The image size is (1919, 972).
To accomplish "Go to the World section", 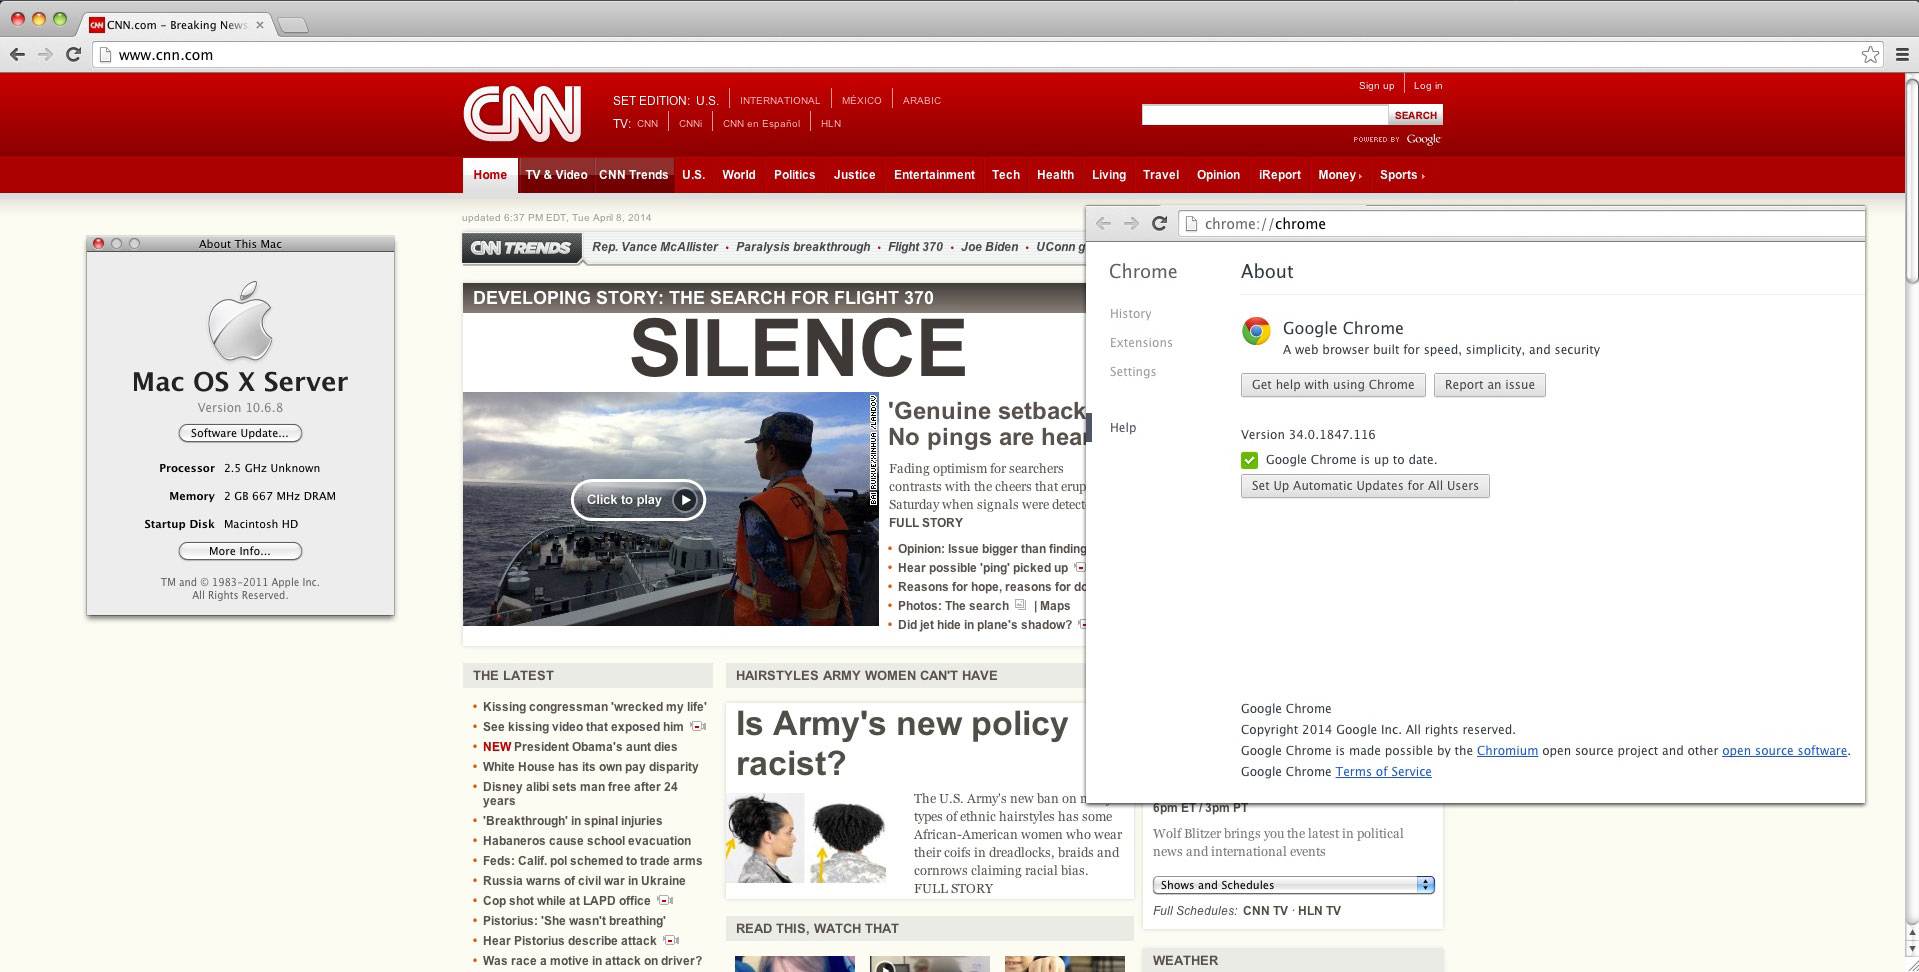I will coord(739,175).
